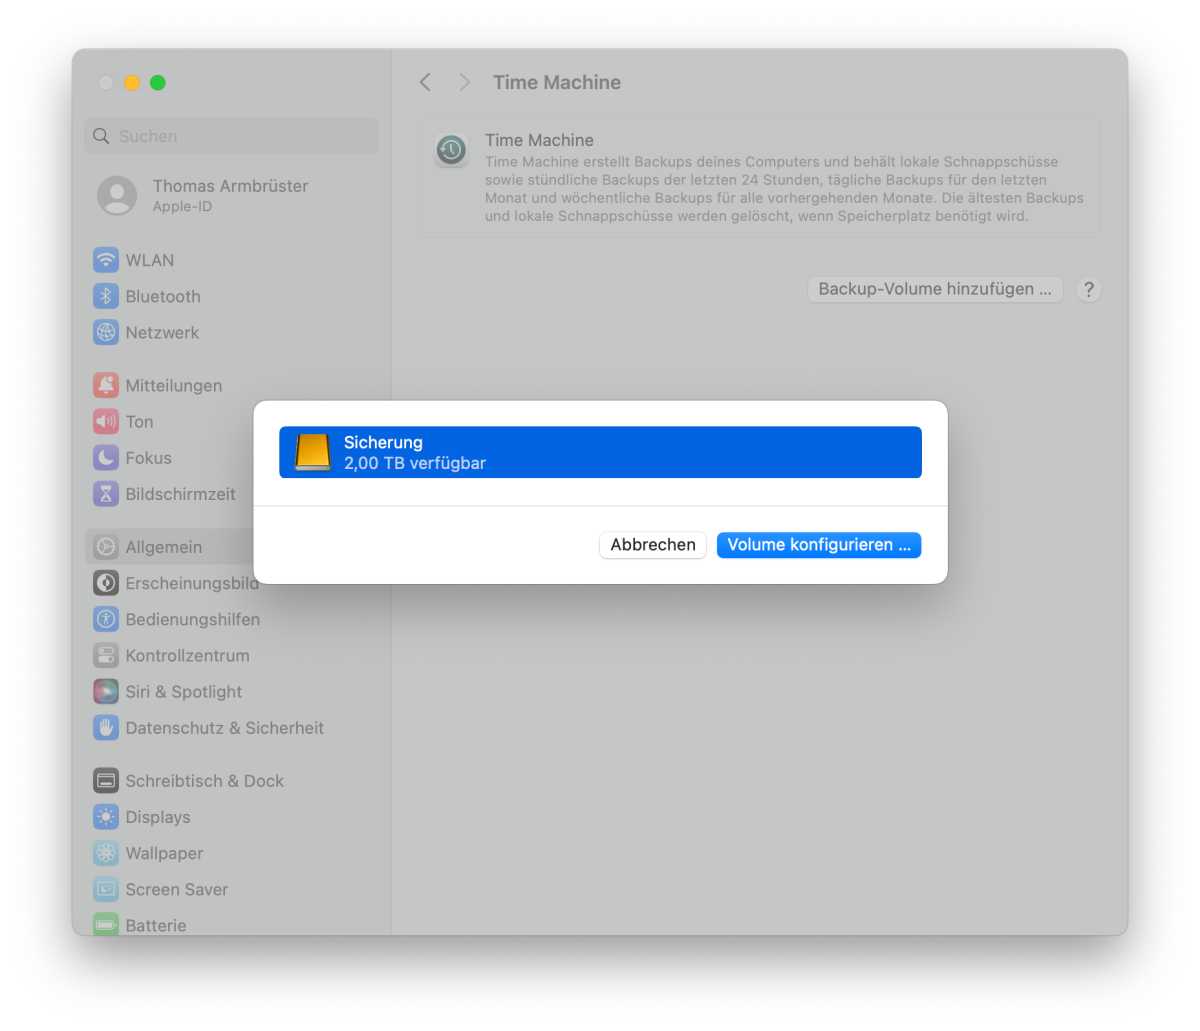Click the Thomas Armbrüster avatar icon
This screenshot has height=1031, width=1200.
tap(117, 195)
